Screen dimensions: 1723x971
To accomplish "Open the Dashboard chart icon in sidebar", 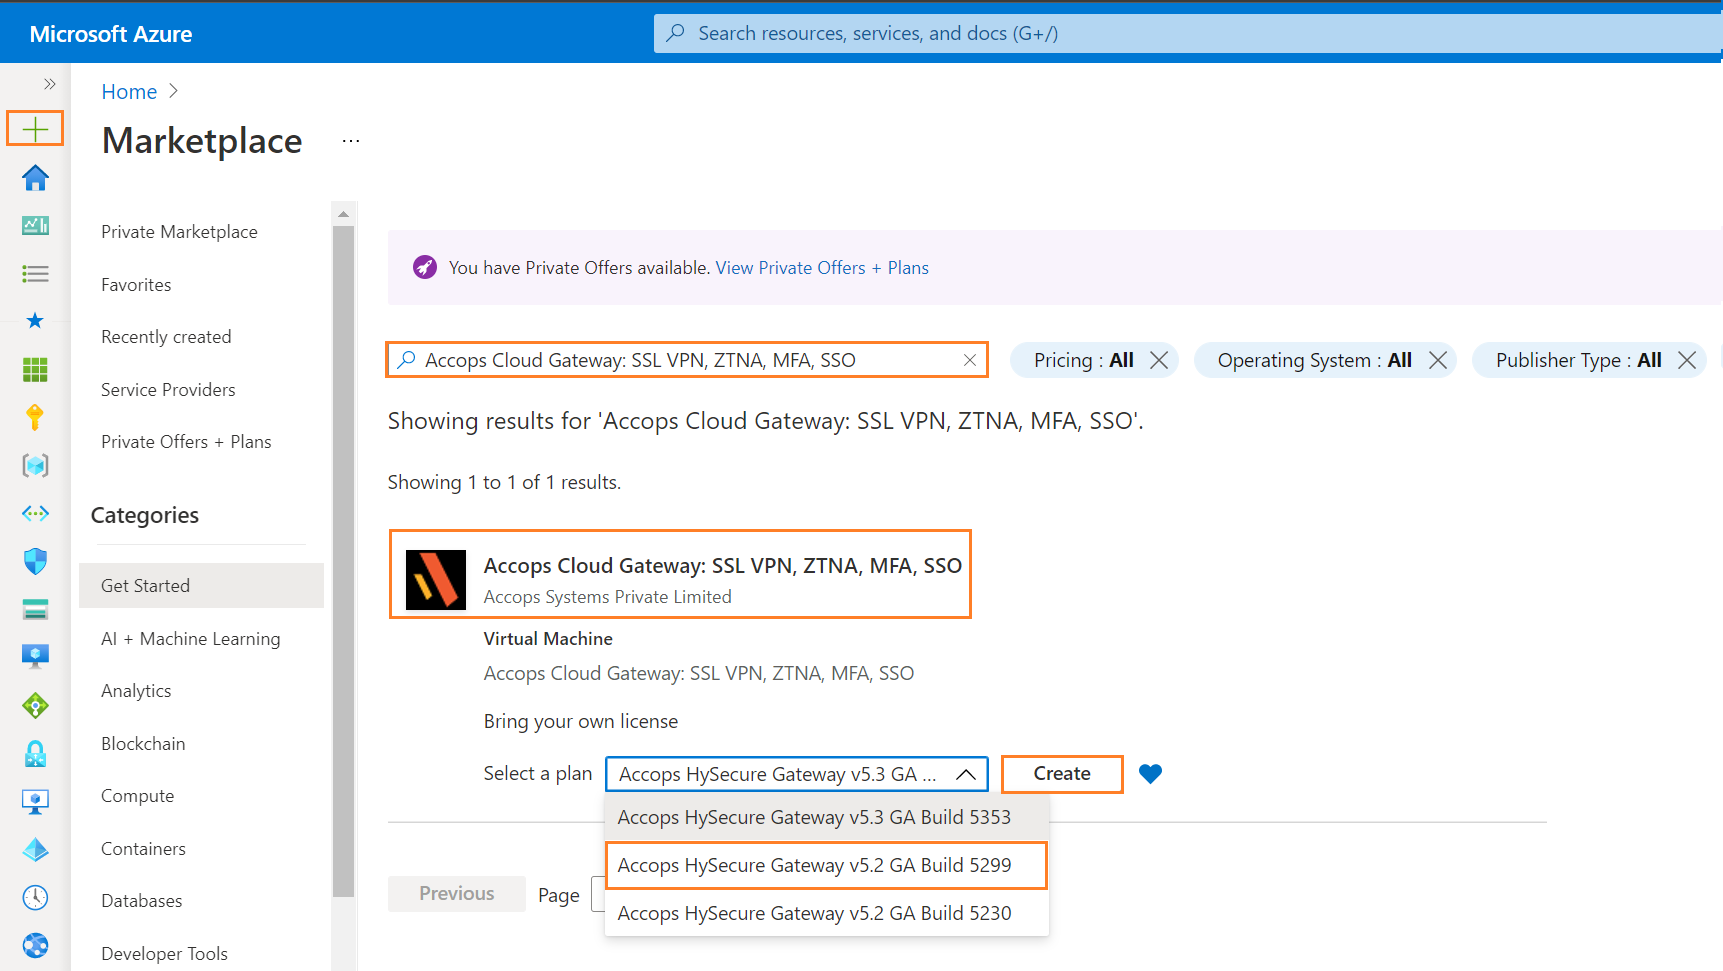I will click(x=35, y=226).
